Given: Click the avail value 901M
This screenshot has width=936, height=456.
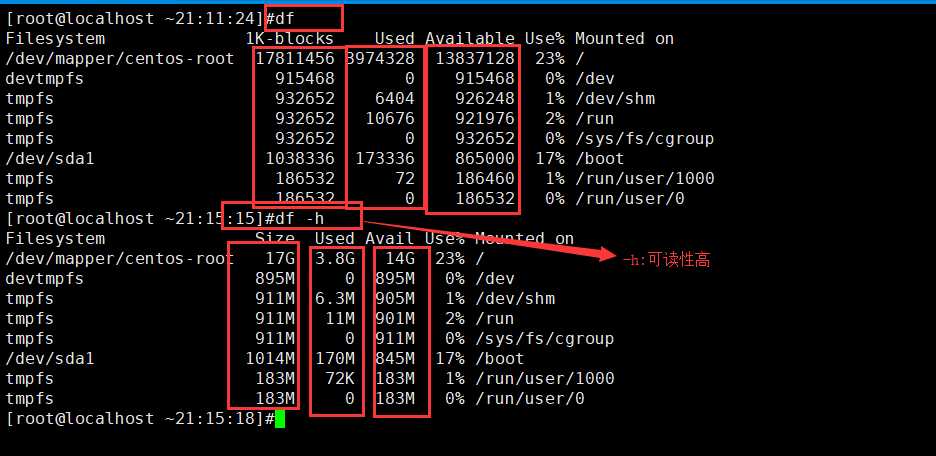Looking at the screenshot, I should (x=395, y=319).
